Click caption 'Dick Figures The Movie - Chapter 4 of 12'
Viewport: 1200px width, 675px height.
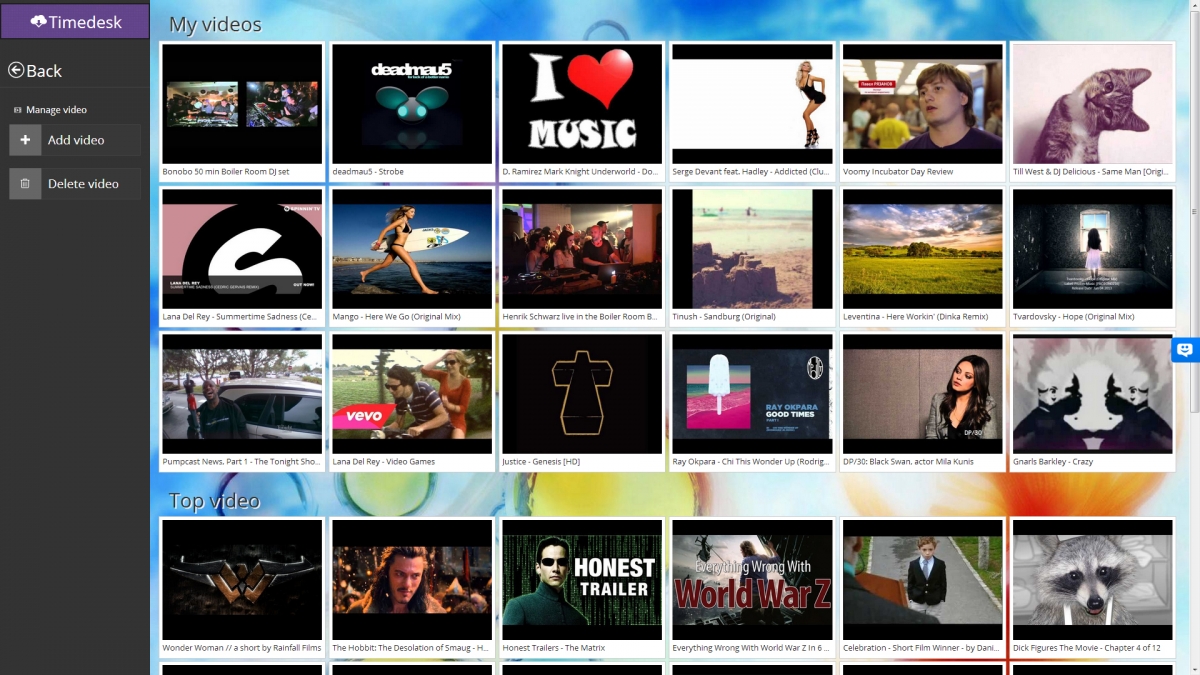coord(1087,648)
